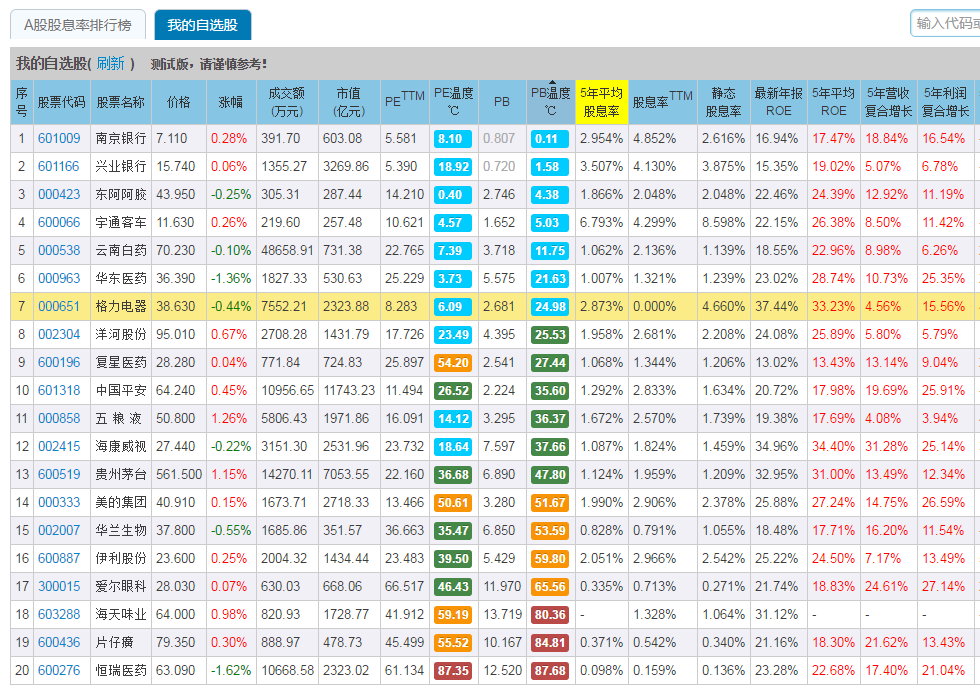Click the sorted PB温度 column header

click(x=551, y=102)
